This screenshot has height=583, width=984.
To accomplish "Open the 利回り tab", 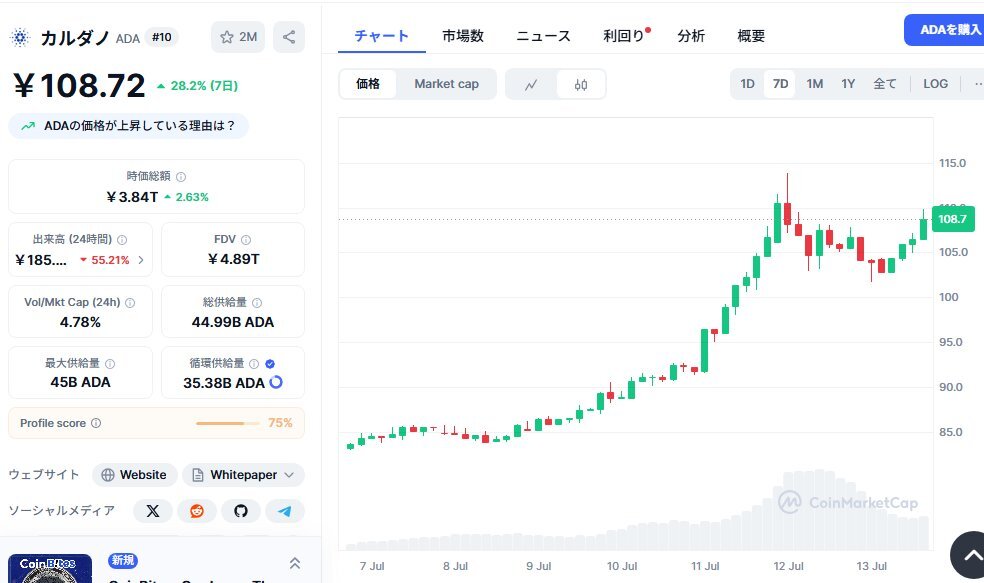I will [626, 36].
